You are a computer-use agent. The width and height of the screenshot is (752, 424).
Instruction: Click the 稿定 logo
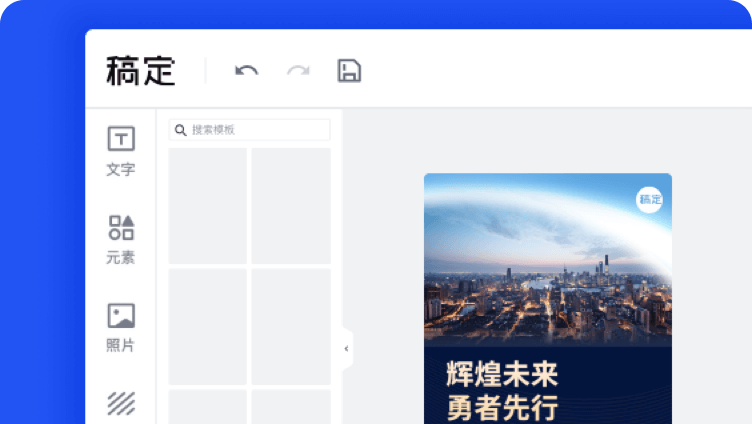coord(141,71)
